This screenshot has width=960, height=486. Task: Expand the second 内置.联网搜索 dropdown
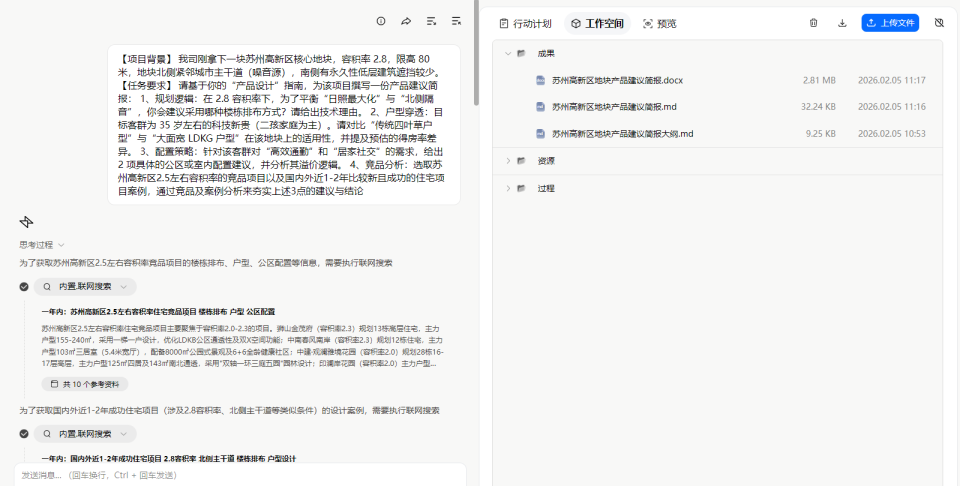click(85, 434)
